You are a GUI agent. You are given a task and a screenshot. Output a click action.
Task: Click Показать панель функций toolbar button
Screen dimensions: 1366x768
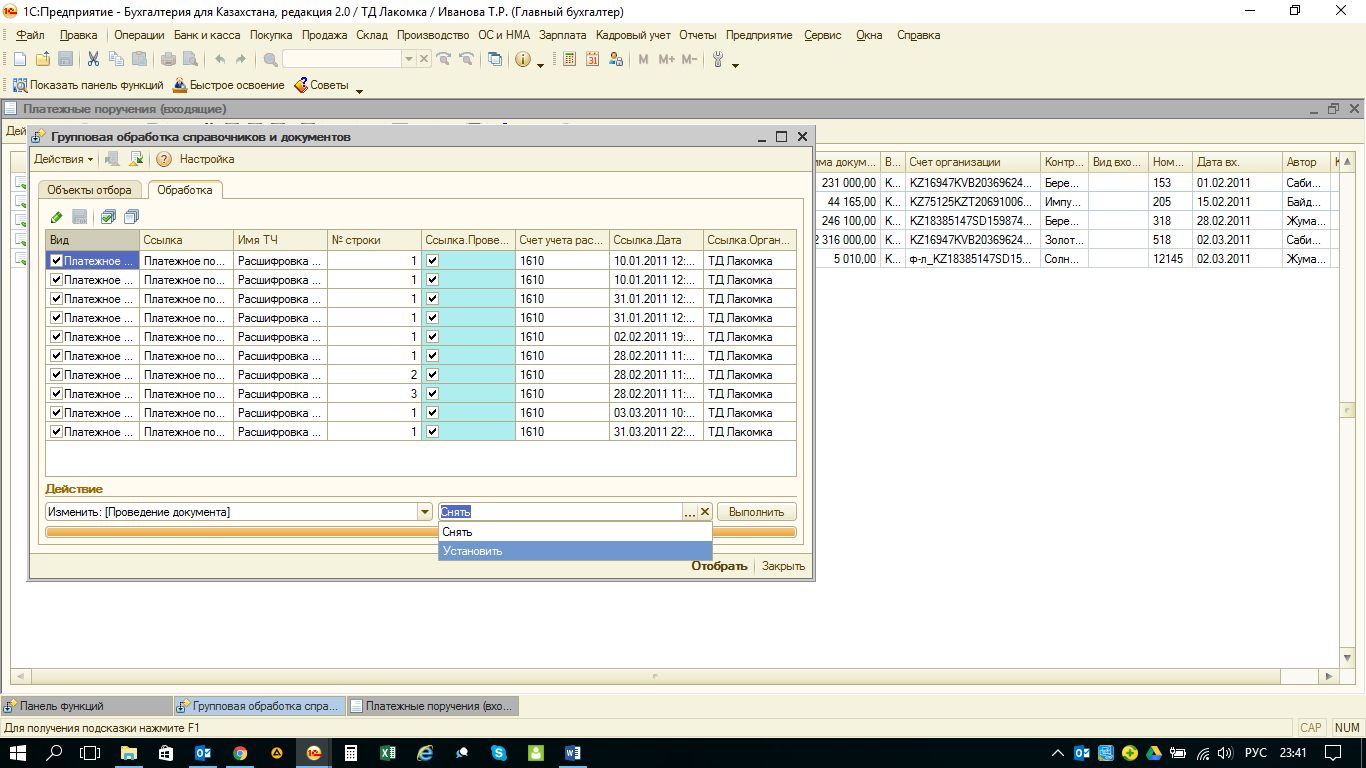point(87,86)
